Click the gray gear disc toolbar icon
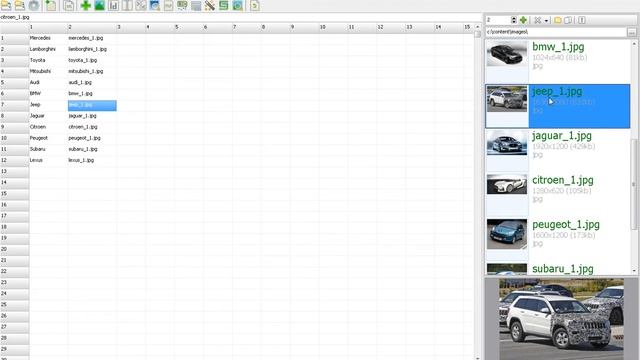The width and height of the screenshot is (640, 360). point(34,5)
